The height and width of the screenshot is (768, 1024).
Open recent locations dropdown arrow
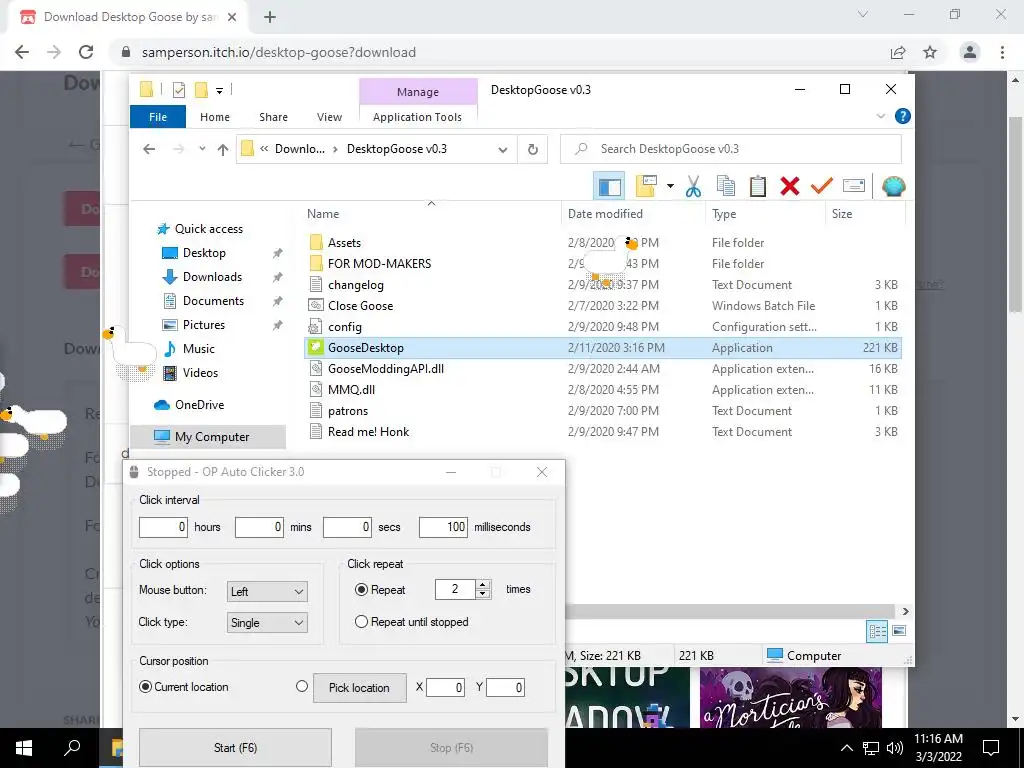click(202, 149)
